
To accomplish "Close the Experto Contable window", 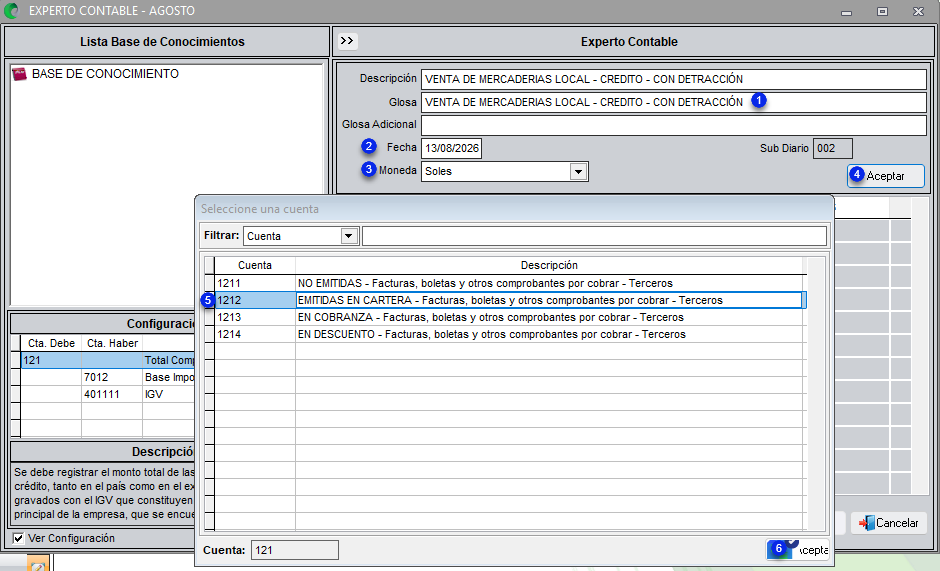I will point(918,11).
